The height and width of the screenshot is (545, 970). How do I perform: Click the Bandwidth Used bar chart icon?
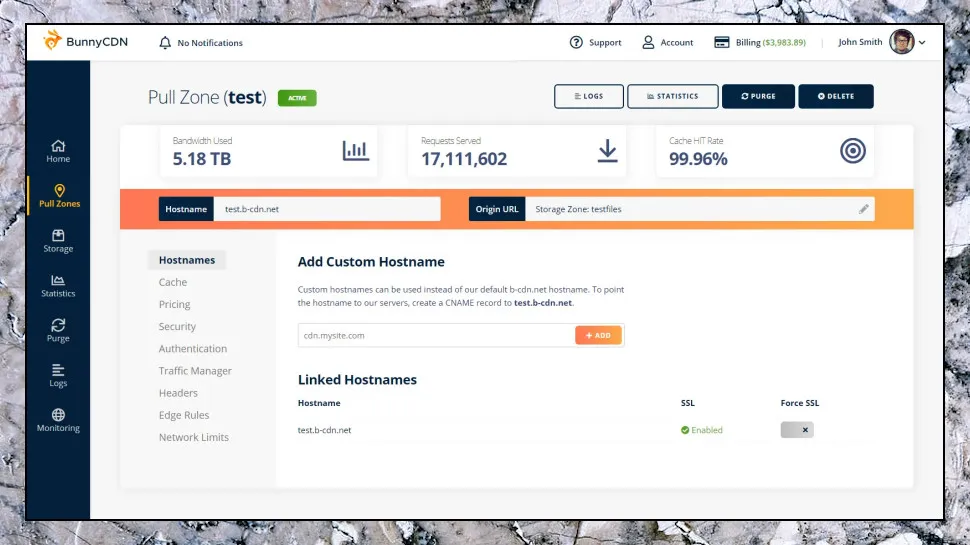[x=356, y=150]
